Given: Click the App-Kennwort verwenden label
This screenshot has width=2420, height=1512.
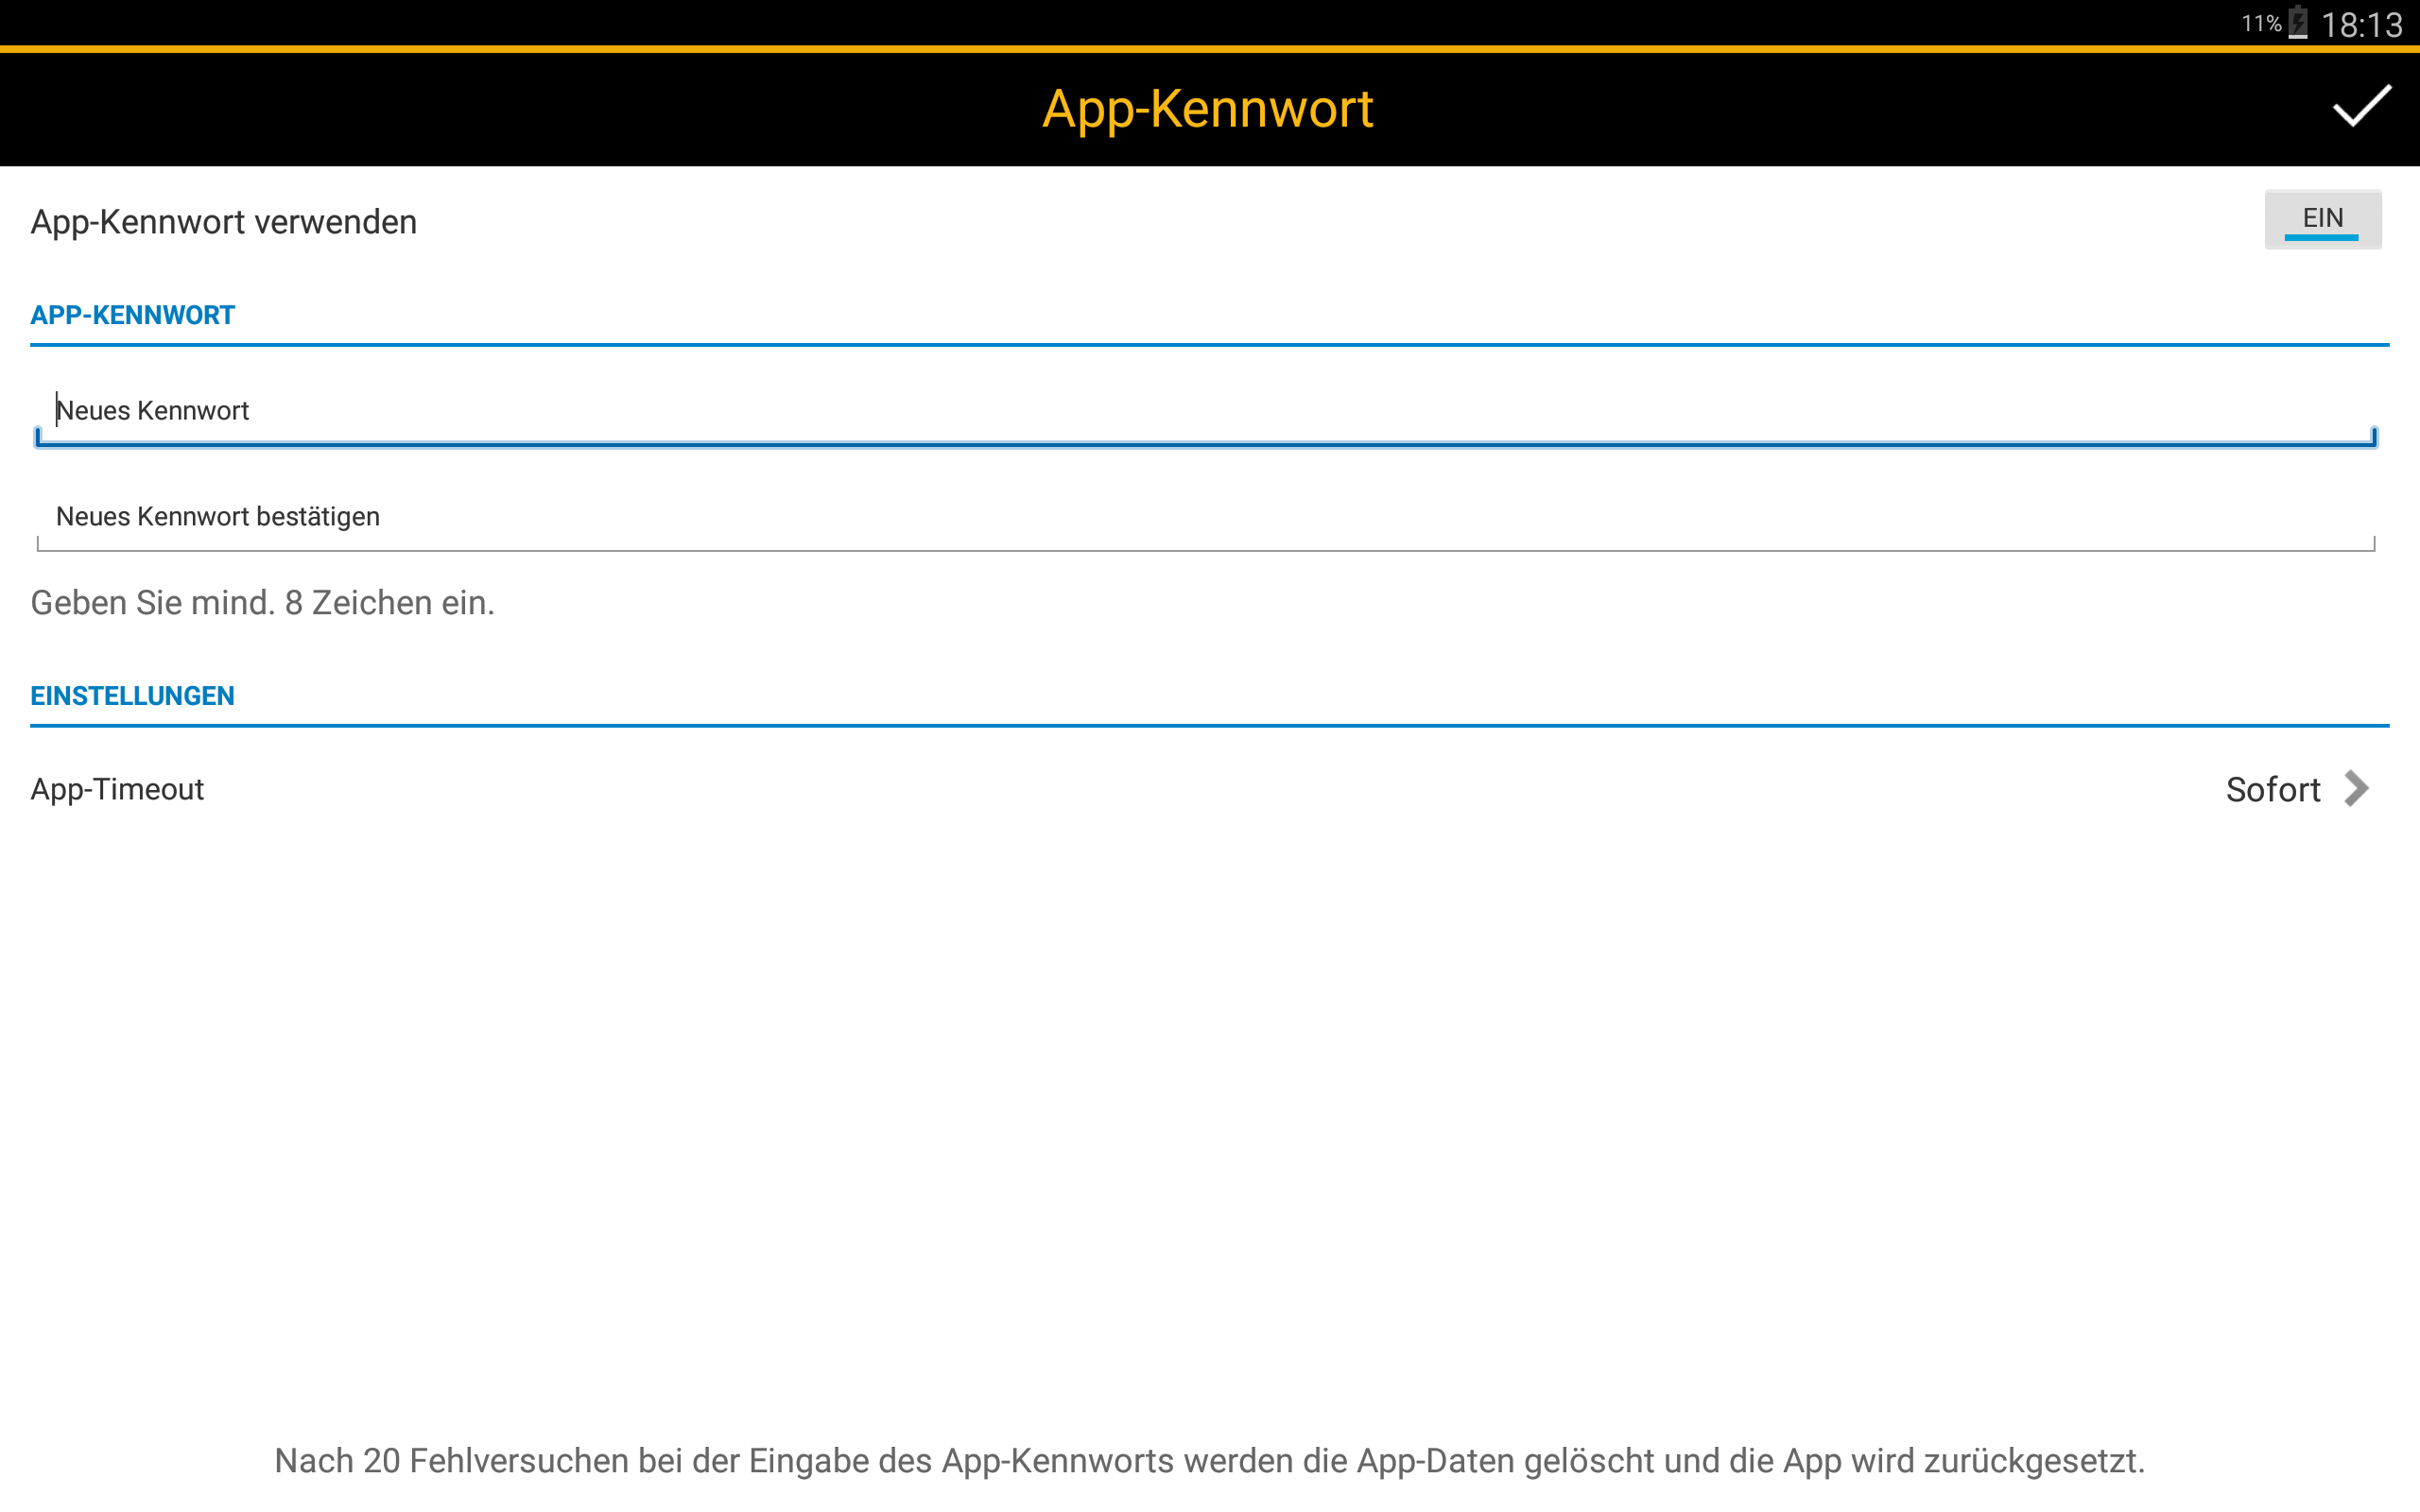Looking at the screenshot, I should pos(223,222).
